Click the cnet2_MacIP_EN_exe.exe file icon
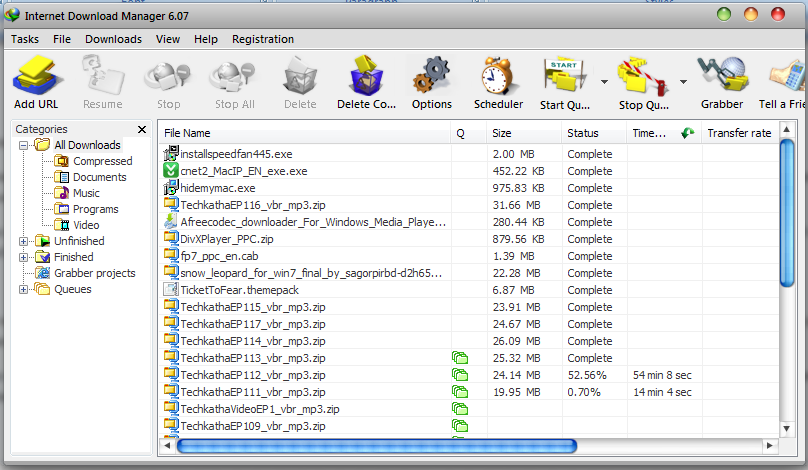 (x=171, y=171)
